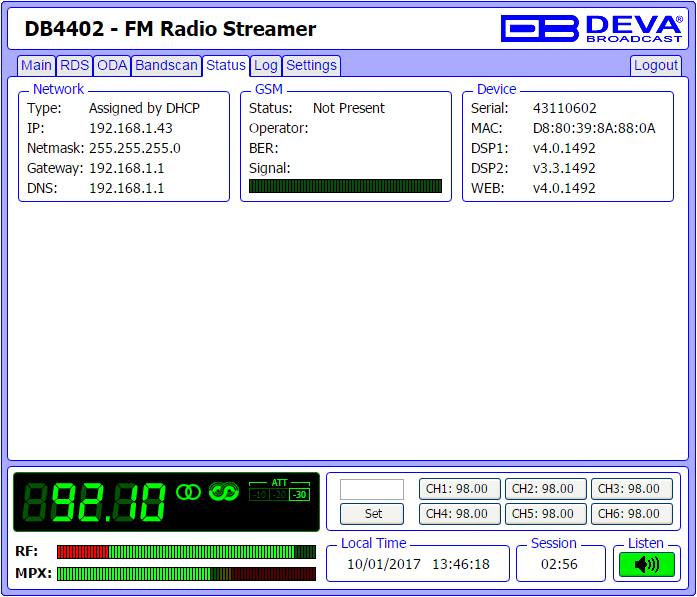The width and height of the screenshot is (697, 597).
Task: Click the local date 10/01/2017
Action: coord(384,565)
